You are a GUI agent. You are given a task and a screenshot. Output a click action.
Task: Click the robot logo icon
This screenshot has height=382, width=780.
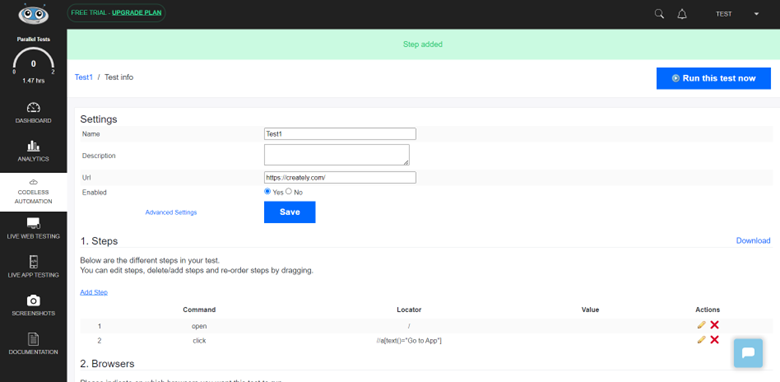(x=33, y=14)
